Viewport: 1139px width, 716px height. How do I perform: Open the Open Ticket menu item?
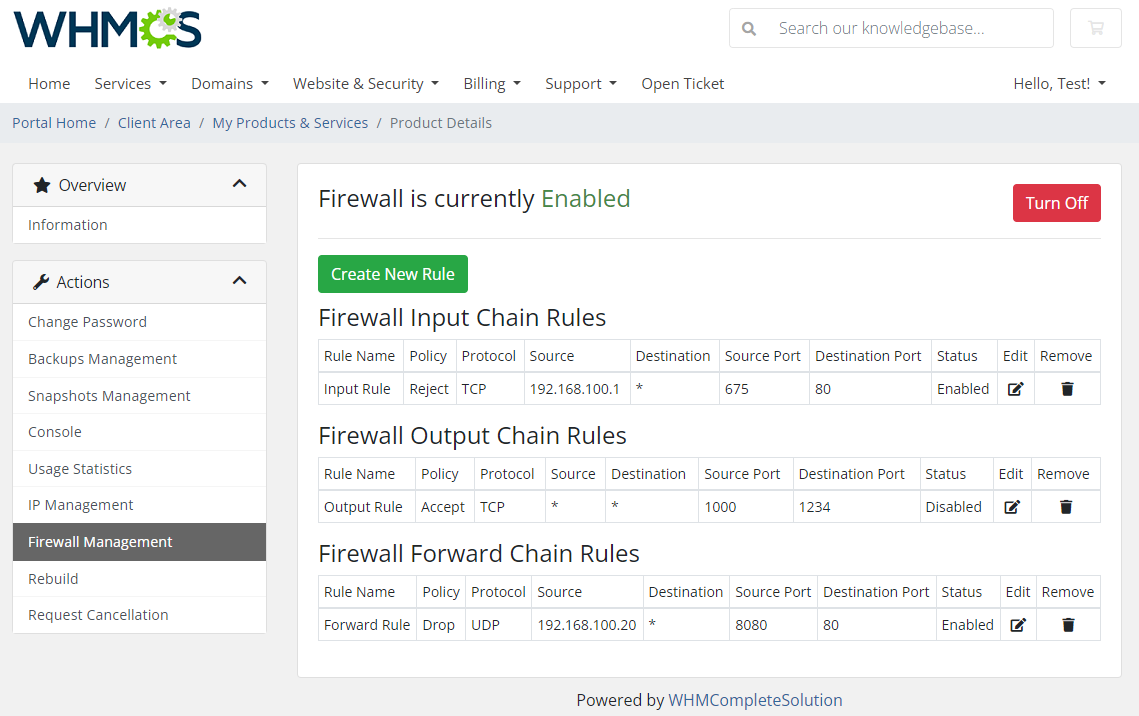click(x=683, y=84)
